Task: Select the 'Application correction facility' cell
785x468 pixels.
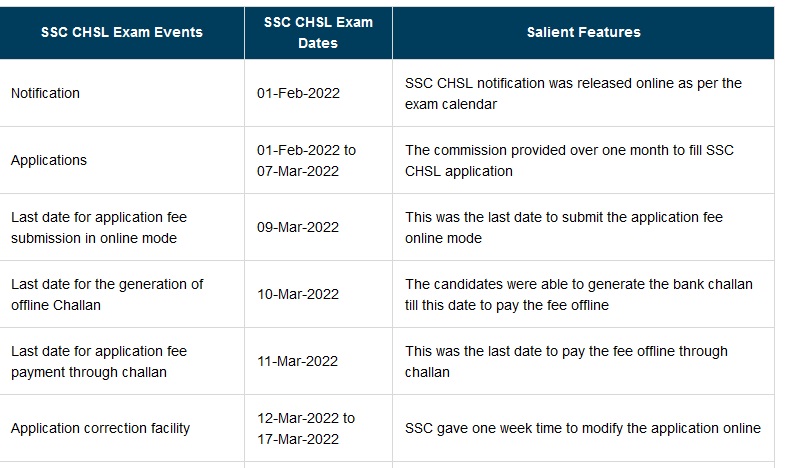Action: [100, 428]
